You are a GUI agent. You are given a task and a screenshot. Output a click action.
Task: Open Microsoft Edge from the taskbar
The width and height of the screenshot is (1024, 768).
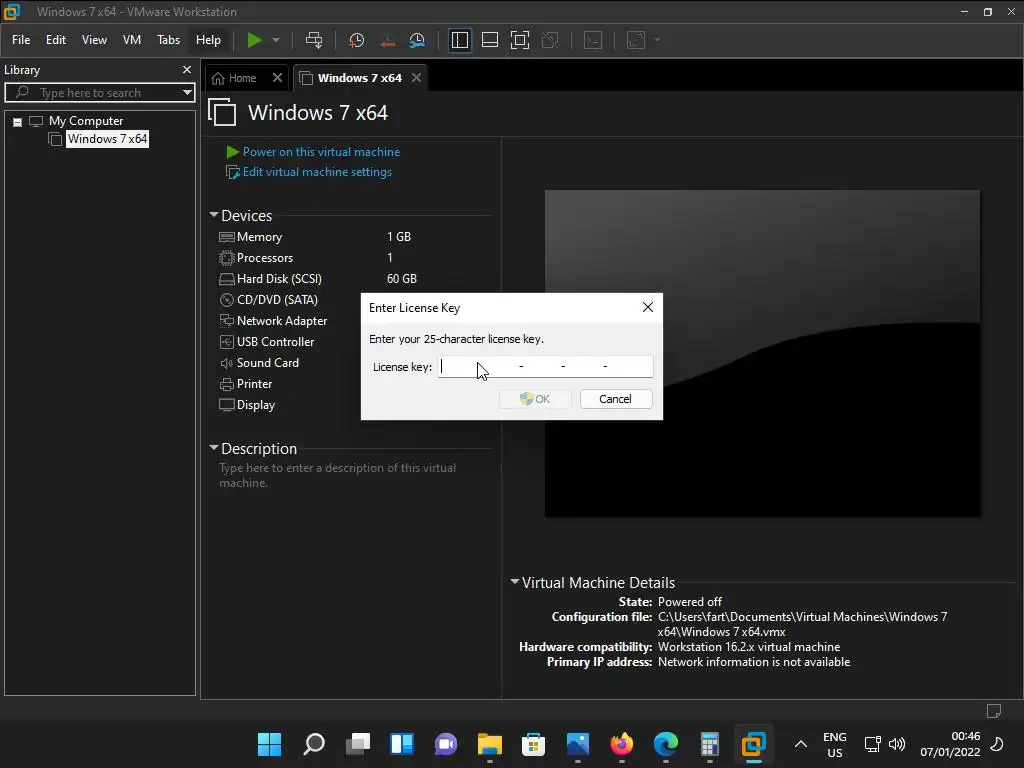(665, 743)
